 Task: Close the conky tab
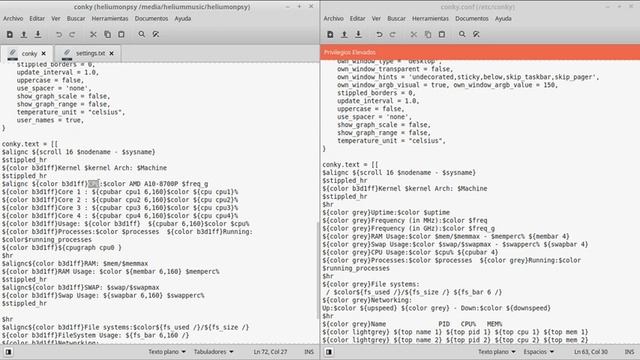point(44,53)
